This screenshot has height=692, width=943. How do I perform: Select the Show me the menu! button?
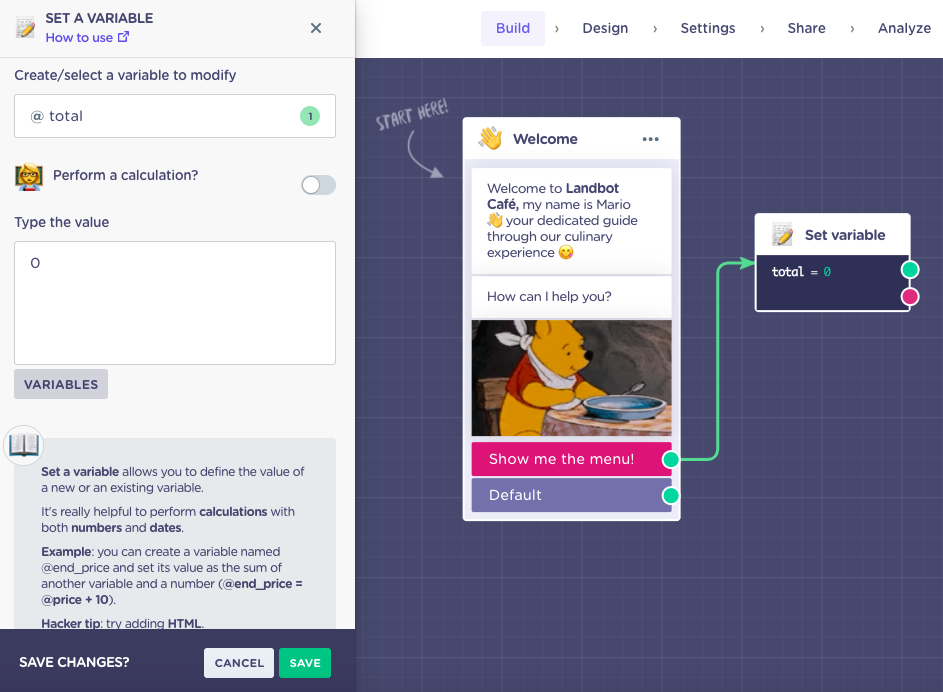tap(571, 459)
